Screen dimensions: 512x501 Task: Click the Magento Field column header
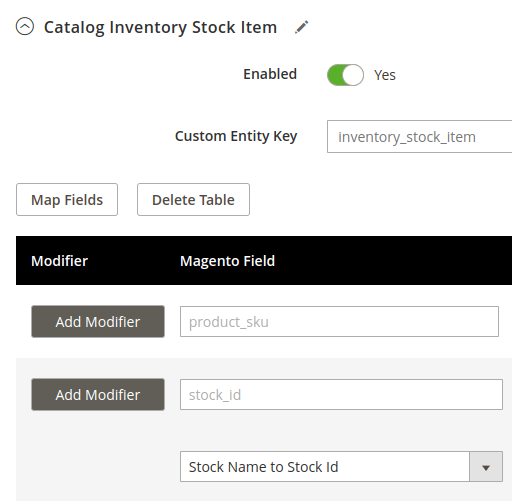click(x=228, y=261)
